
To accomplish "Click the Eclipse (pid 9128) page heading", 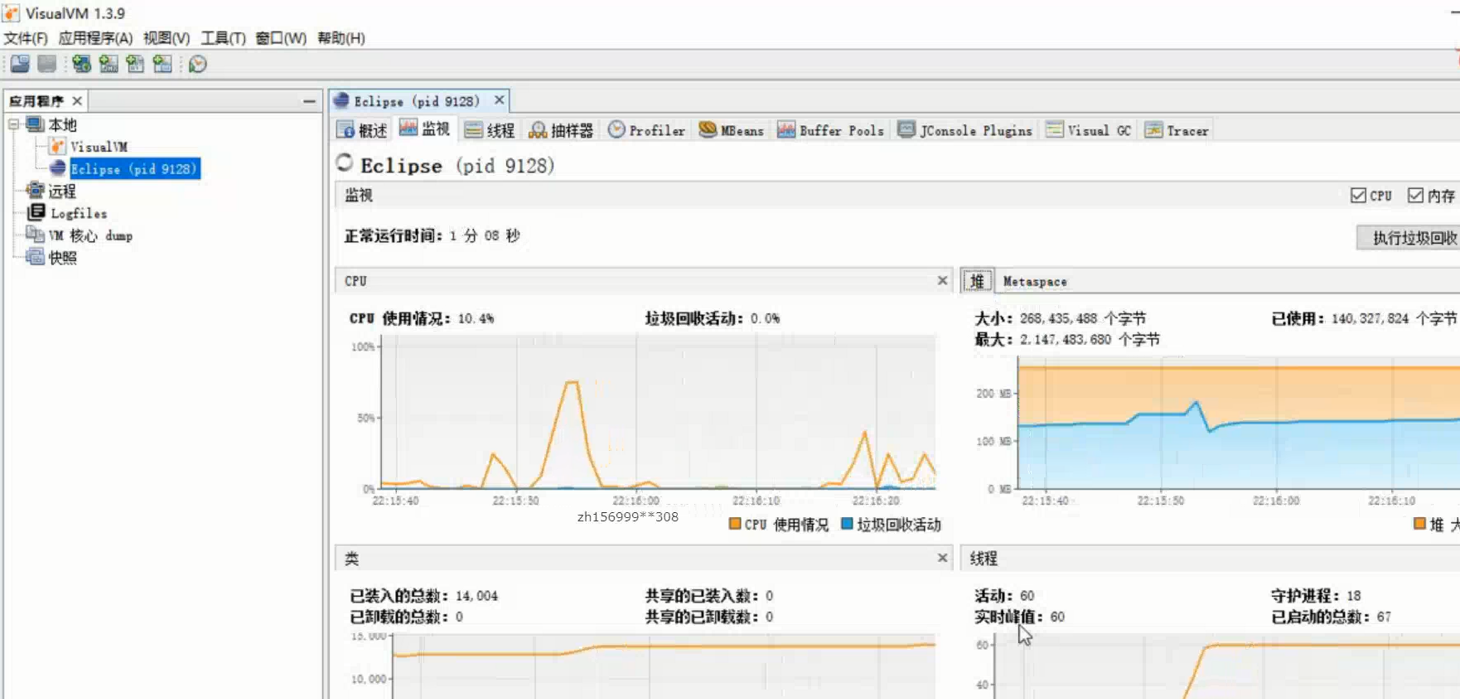I will [457, 165].
